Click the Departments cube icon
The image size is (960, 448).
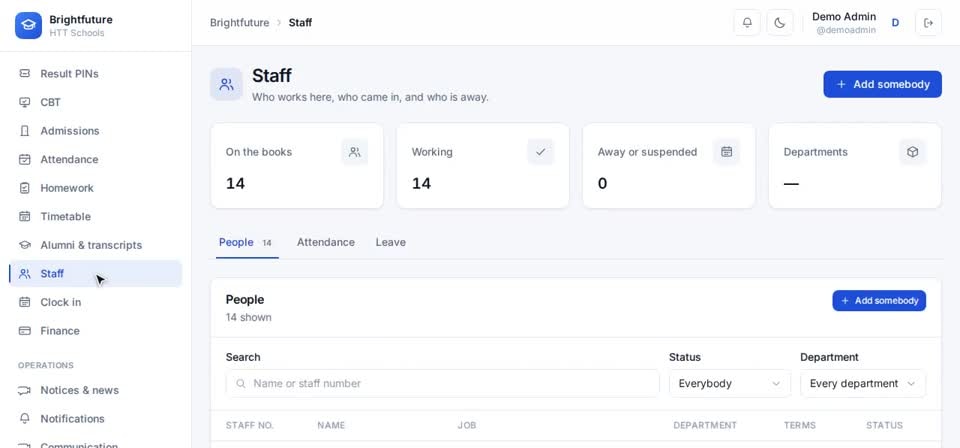tap(912, 152)
